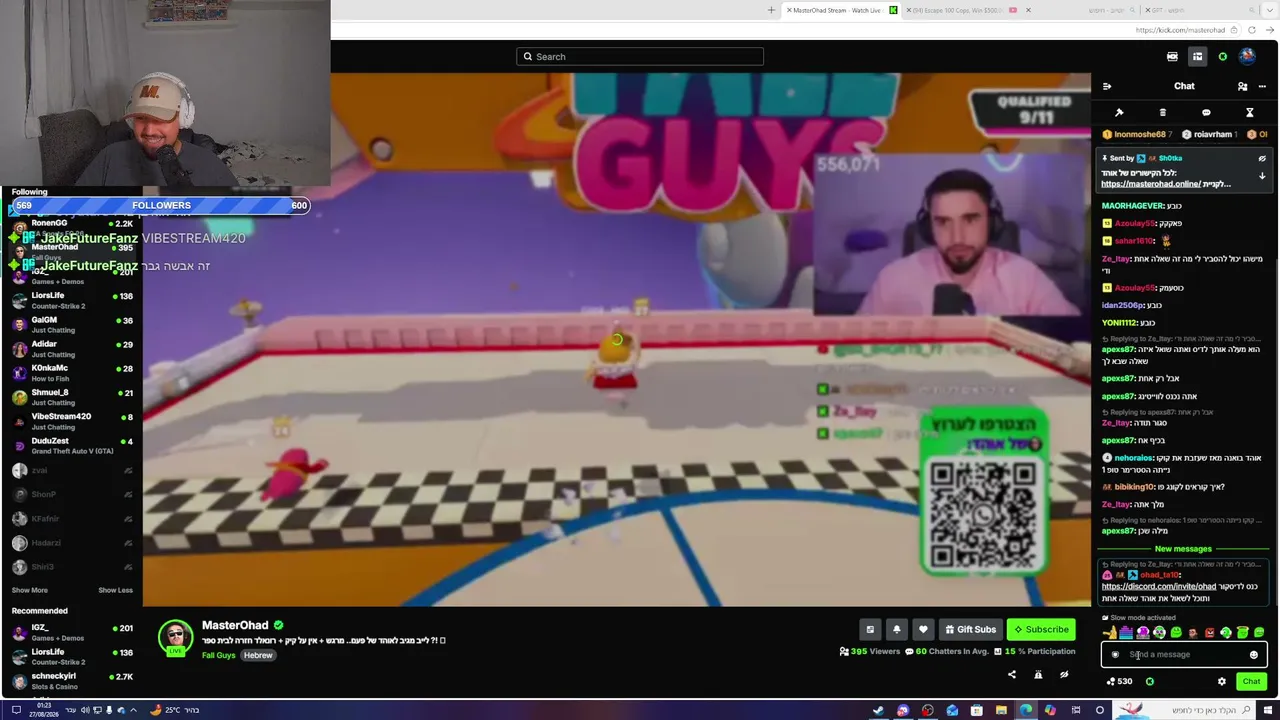Open the MasterOhad channel avatar
This screenshot has height=720, width=1280.
tap(175, 637)
